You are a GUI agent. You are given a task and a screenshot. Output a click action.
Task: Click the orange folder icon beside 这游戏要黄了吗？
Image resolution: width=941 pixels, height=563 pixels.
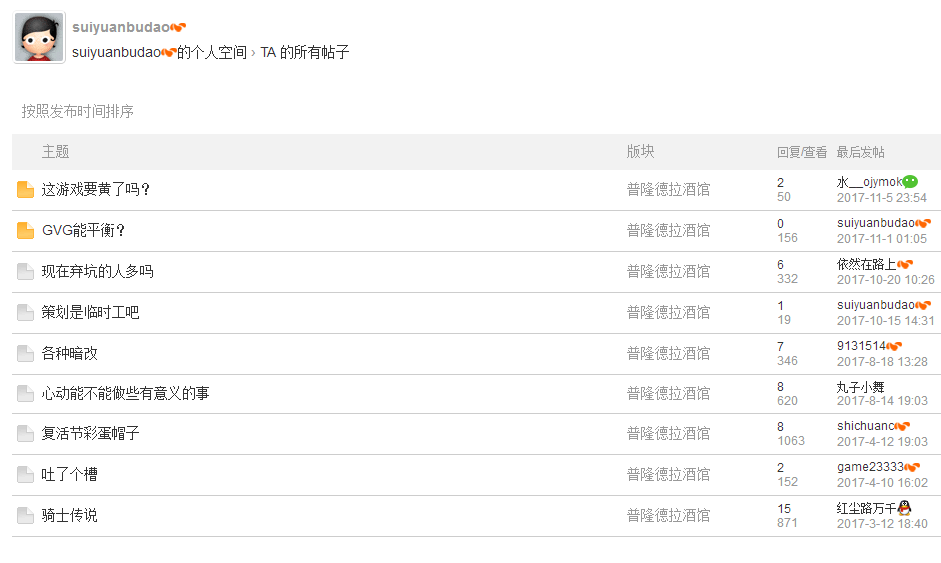pyautogui.click(x=25, y=190)
